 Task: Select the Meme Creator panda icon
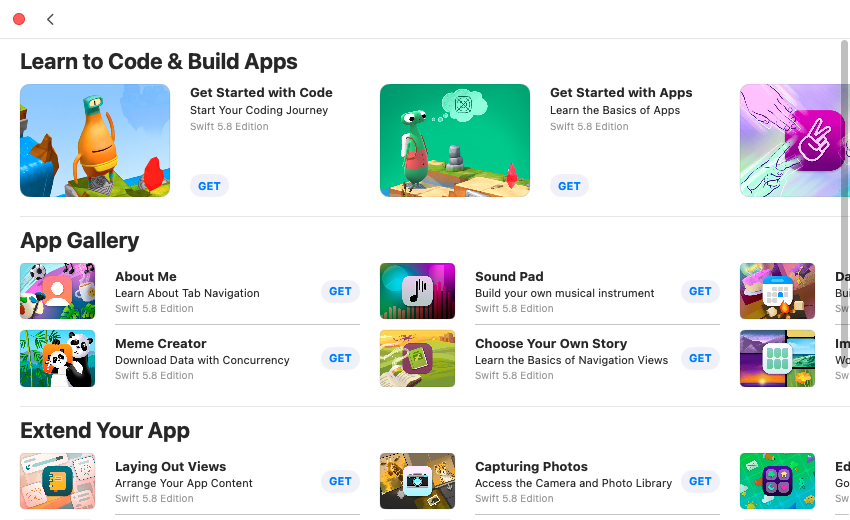click(x=57, y=358)
